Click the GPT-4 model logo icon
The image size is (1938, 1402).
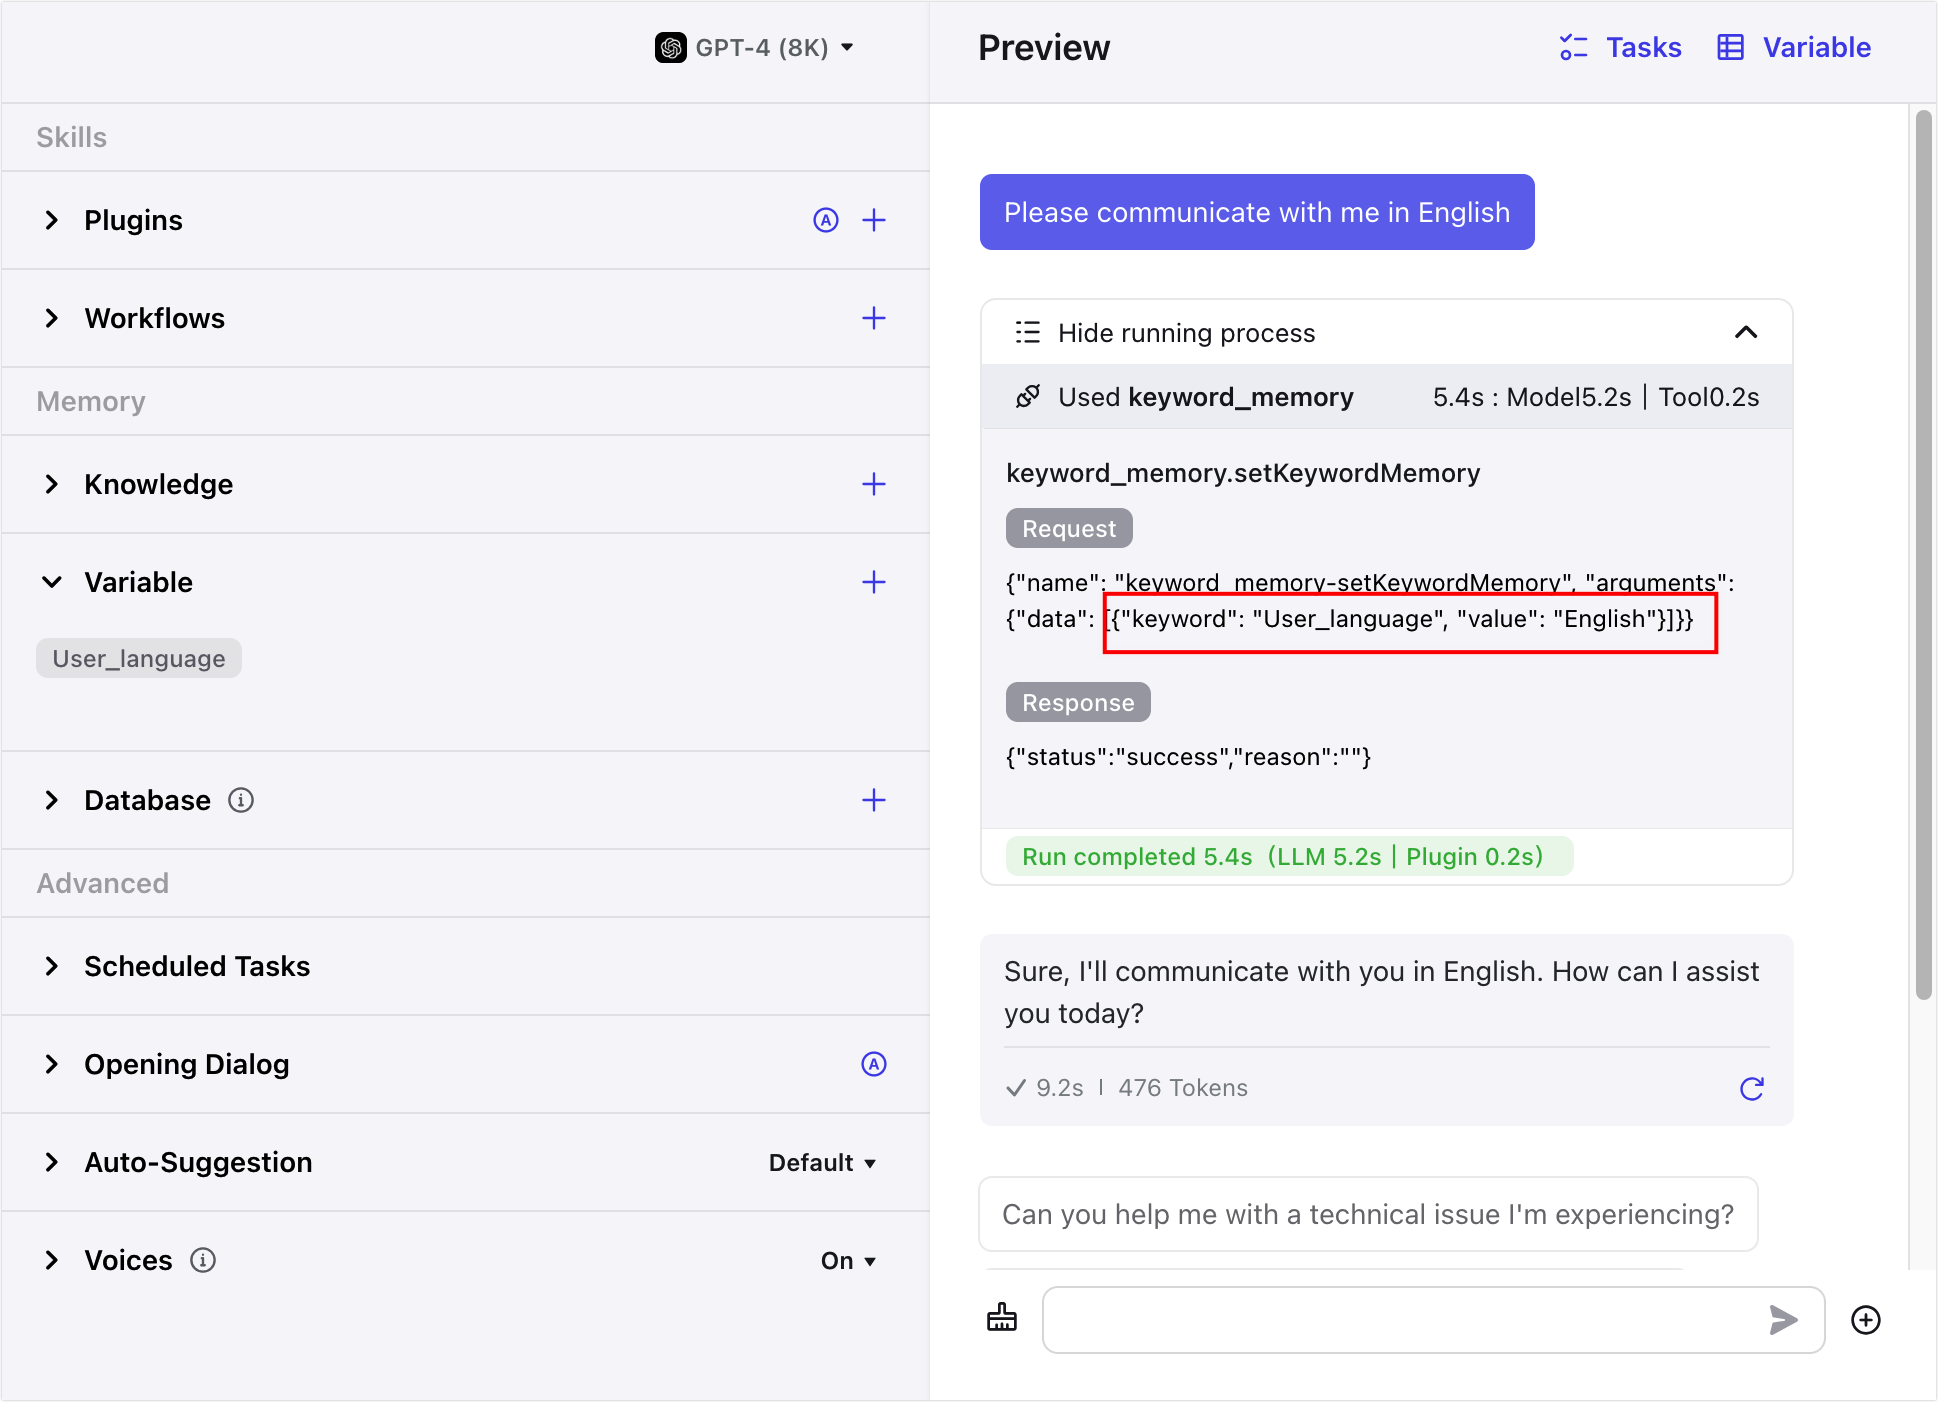pos(670,47)
